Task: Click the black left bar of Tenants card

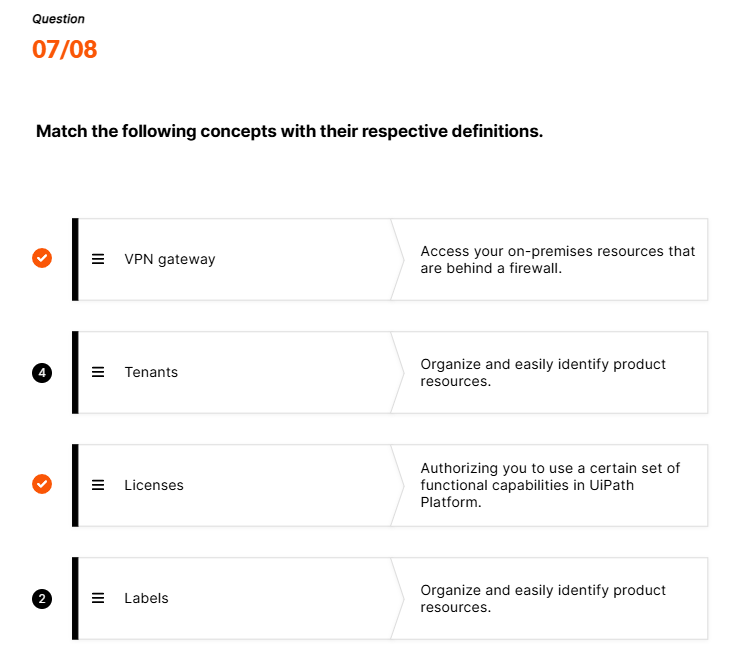Action: tap(75, 372)
